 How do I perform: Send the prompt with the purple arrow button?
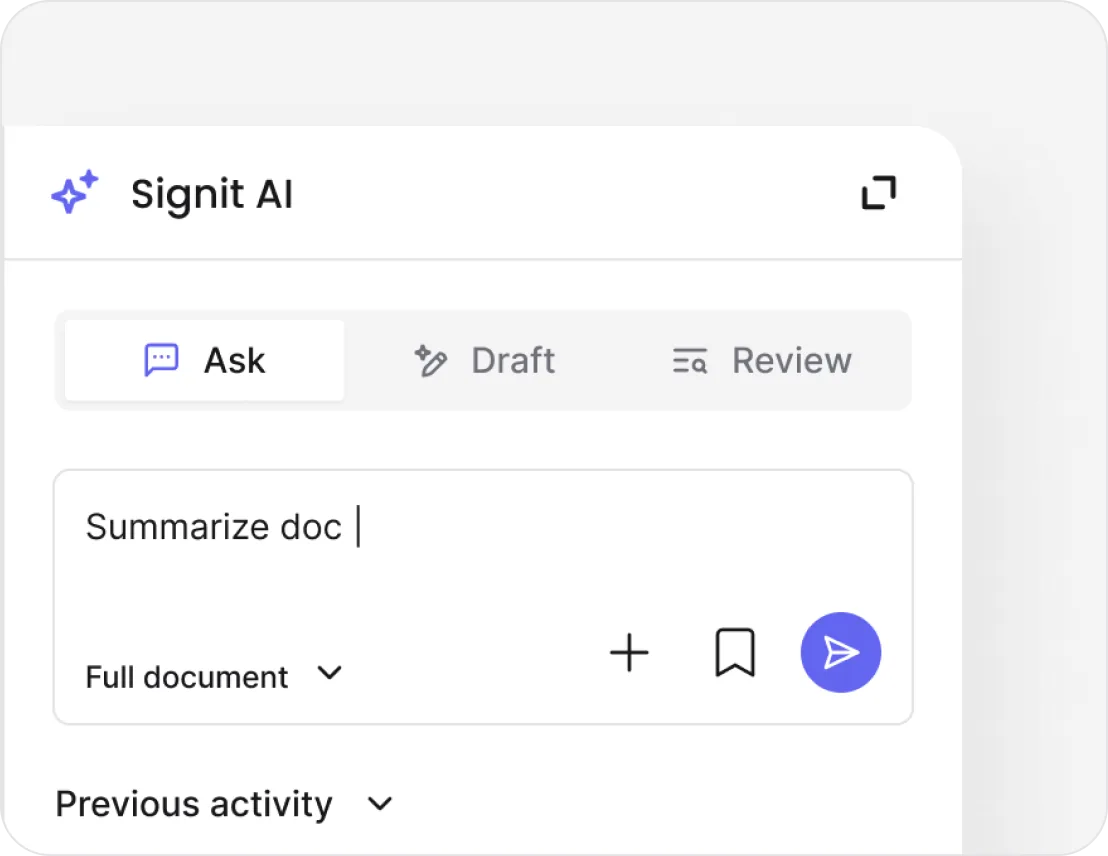[x=840, y=653]
